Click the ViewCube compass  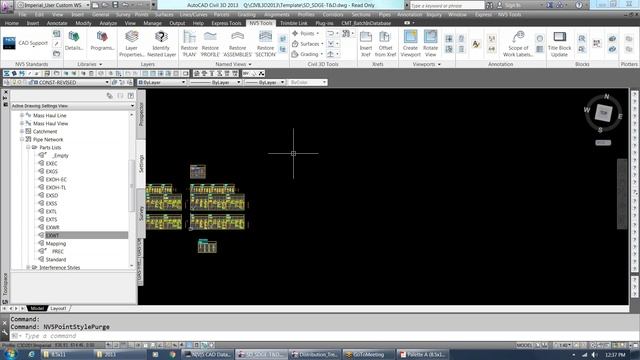603,113
